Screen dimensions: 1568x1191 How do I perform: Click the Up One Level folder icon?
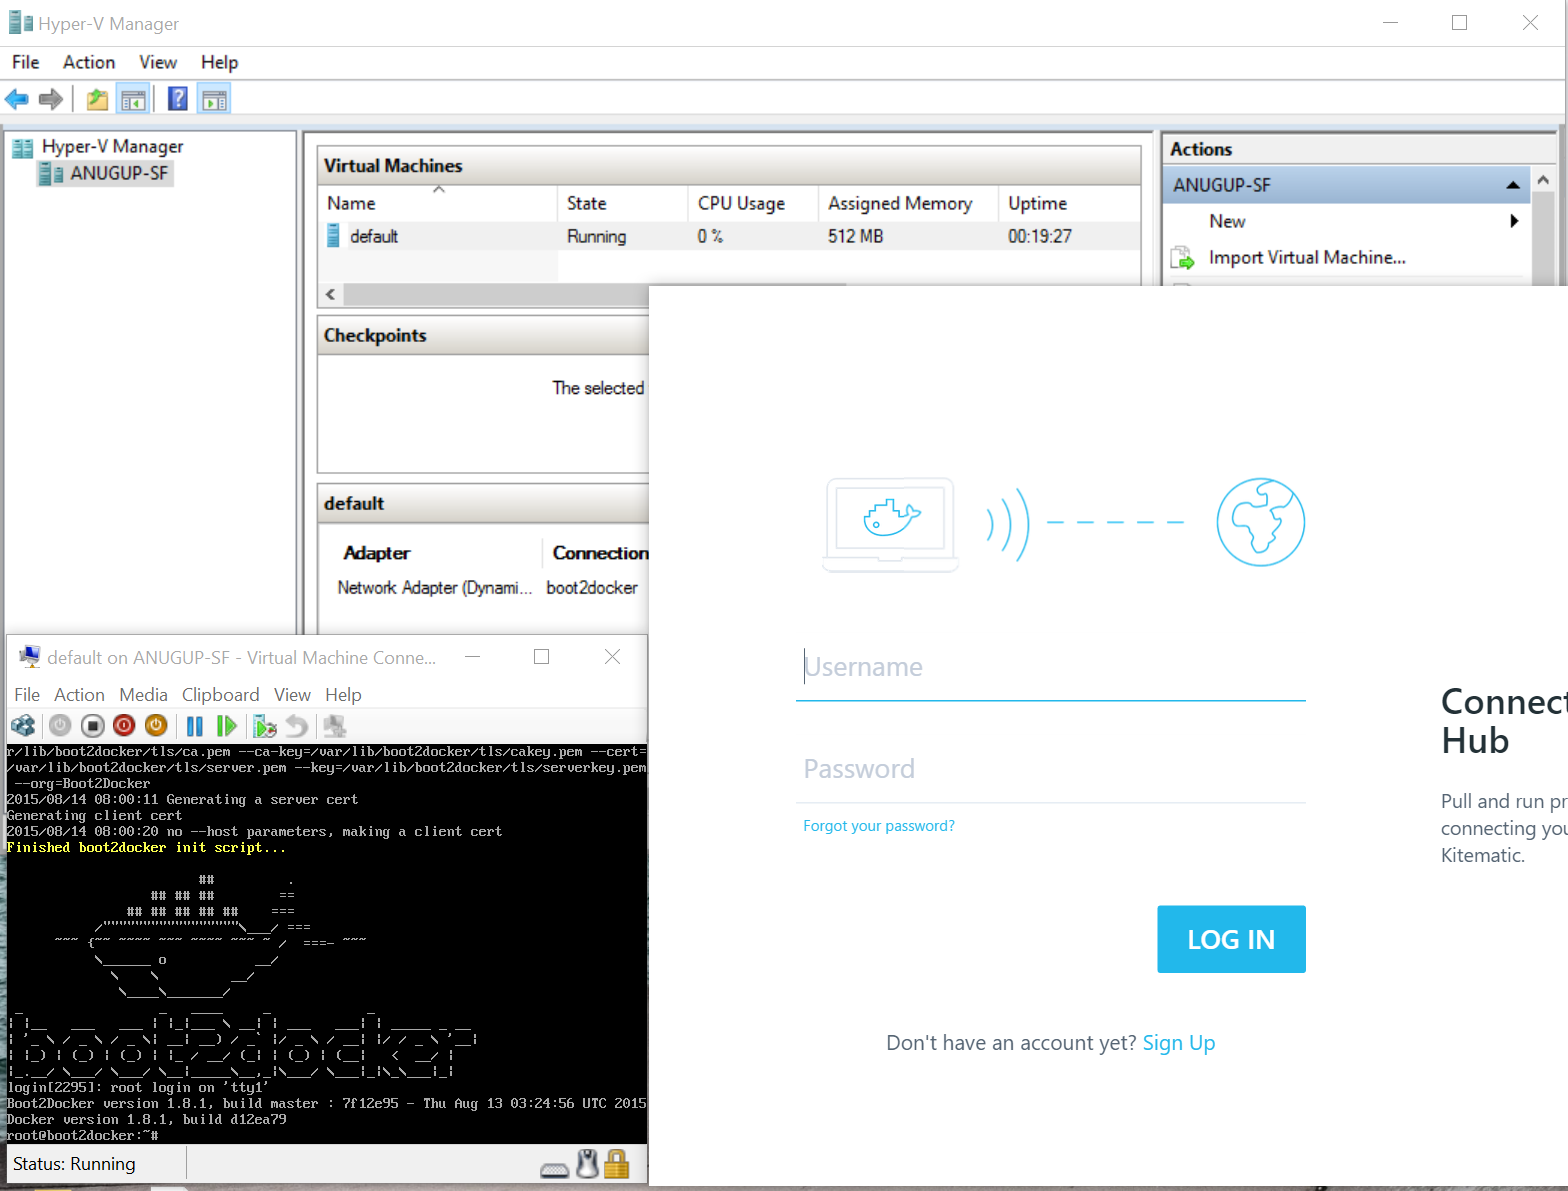pyautogui.click(x=97, y=99)
